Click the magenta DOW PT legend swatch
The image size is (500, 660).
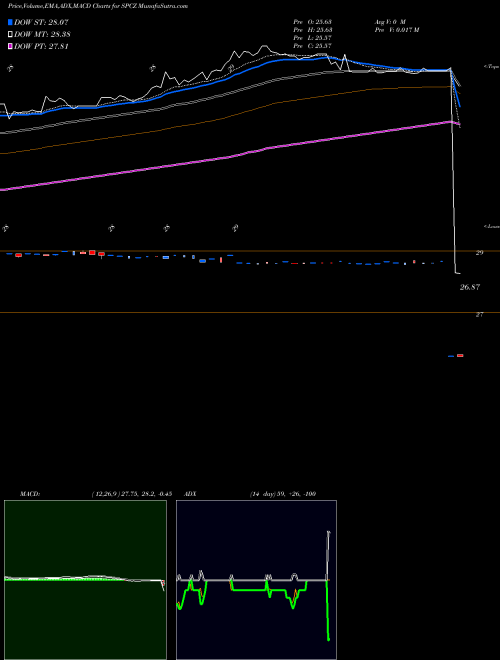pos(10,46)
